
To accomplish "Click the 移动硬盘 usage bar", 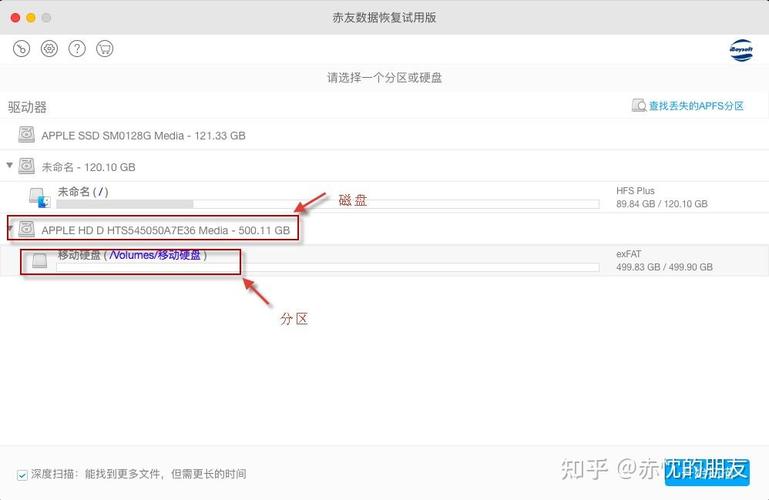I will [x=328, y=267].
